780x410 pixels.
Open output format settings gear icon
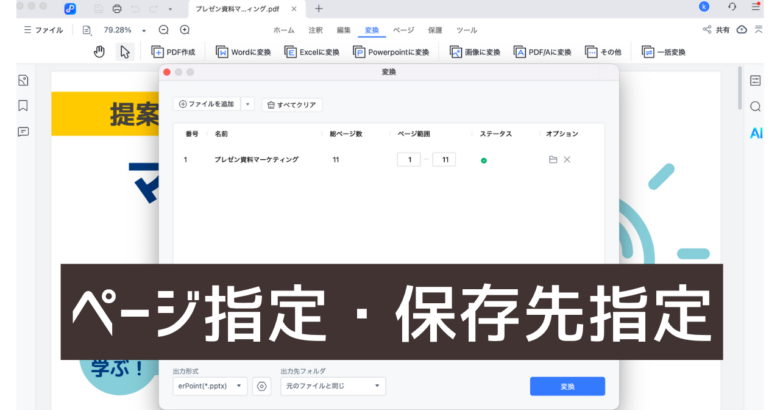pos(262,386)
